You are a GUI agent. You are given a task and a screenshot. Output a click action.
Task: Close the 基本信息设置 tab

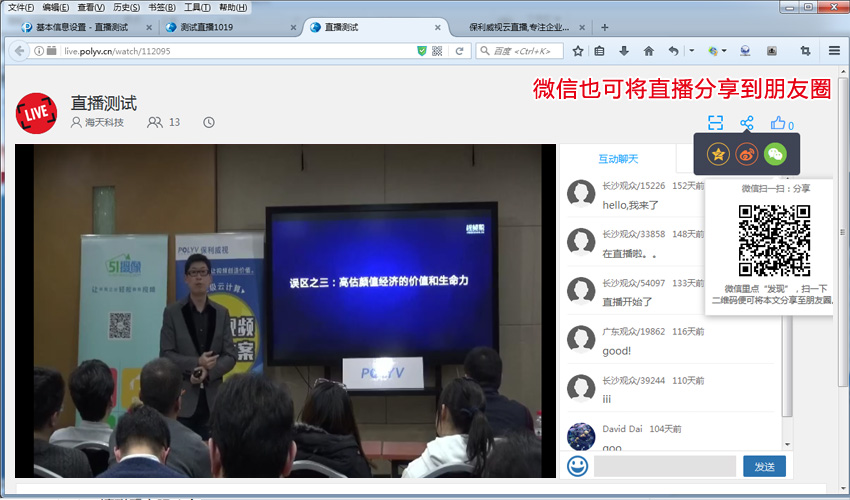pos(149,27)
